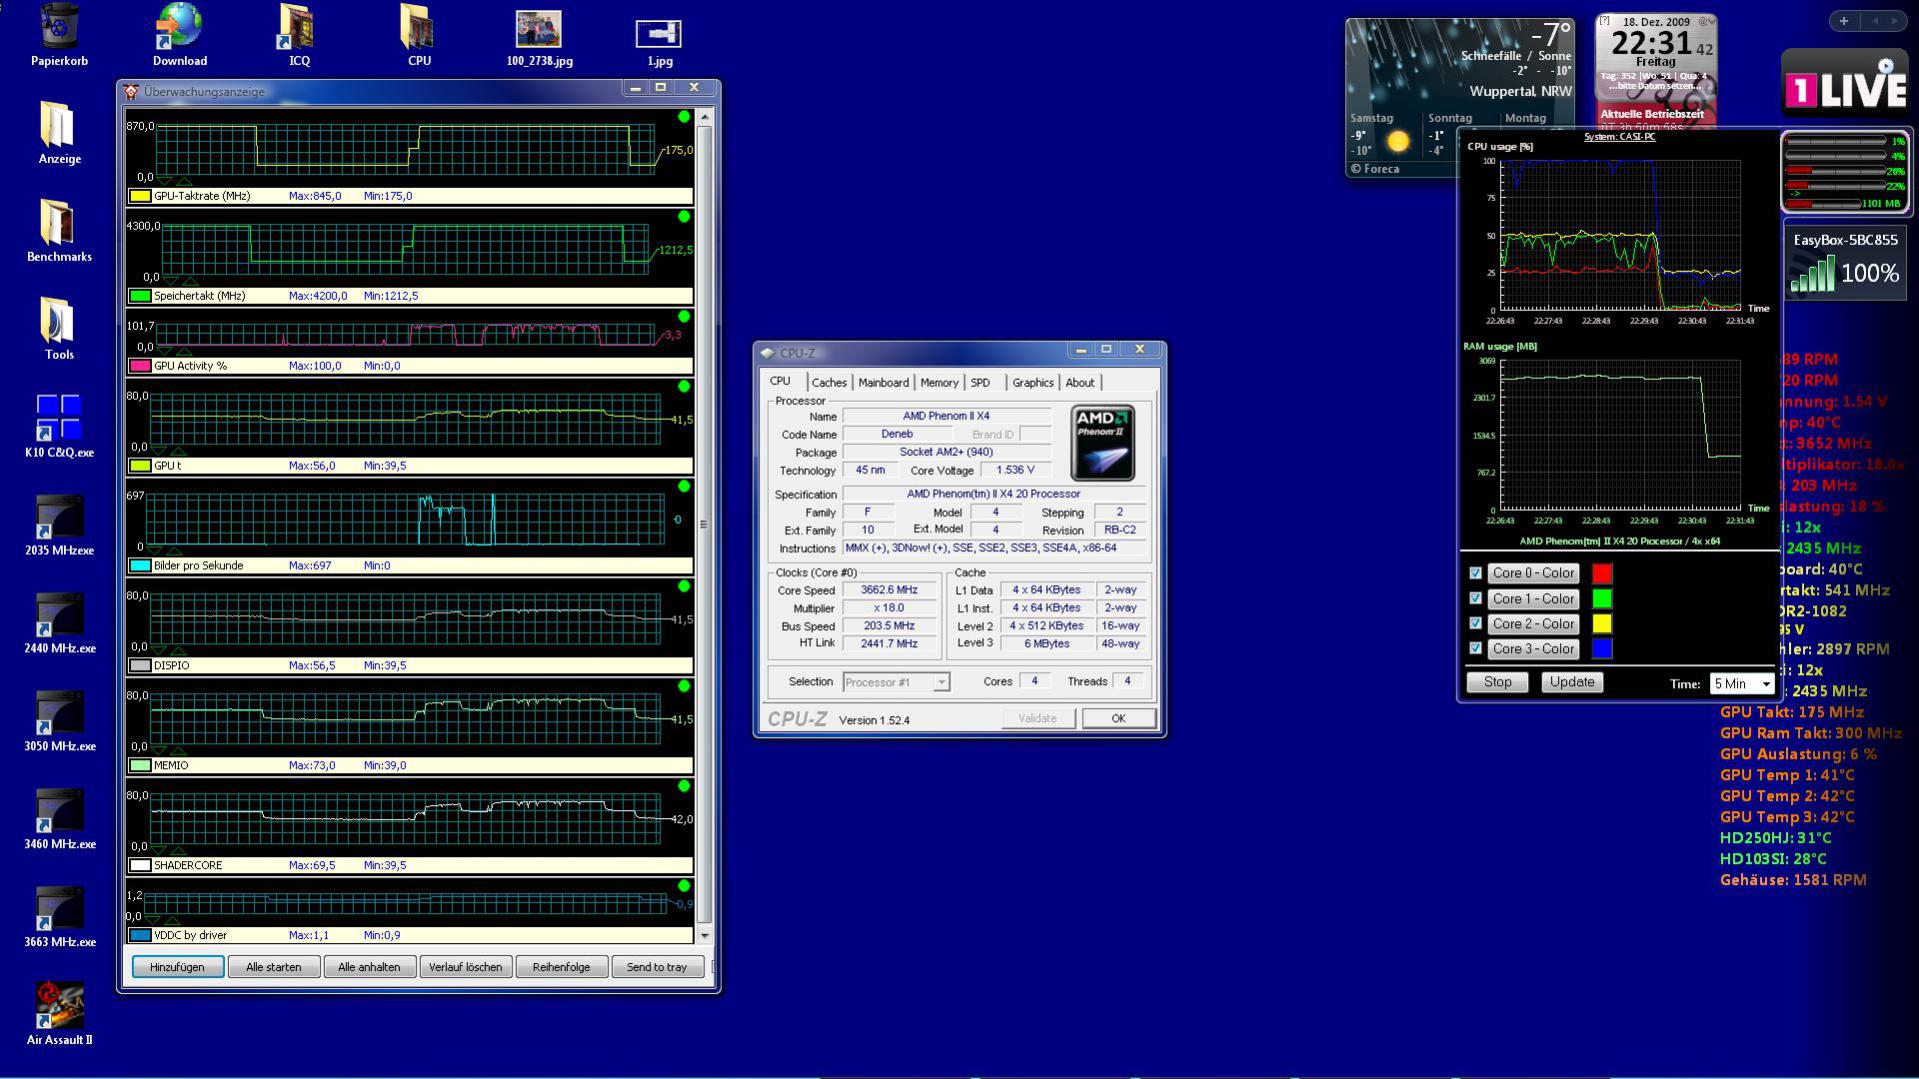Click the AMD Phenom II logo in CPU-Z

1102,443
